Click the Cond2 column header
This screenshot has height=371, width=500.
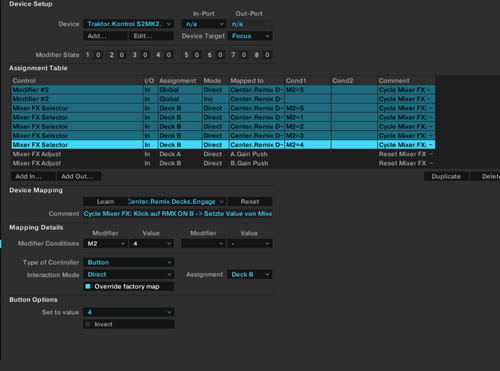[354, 81]
